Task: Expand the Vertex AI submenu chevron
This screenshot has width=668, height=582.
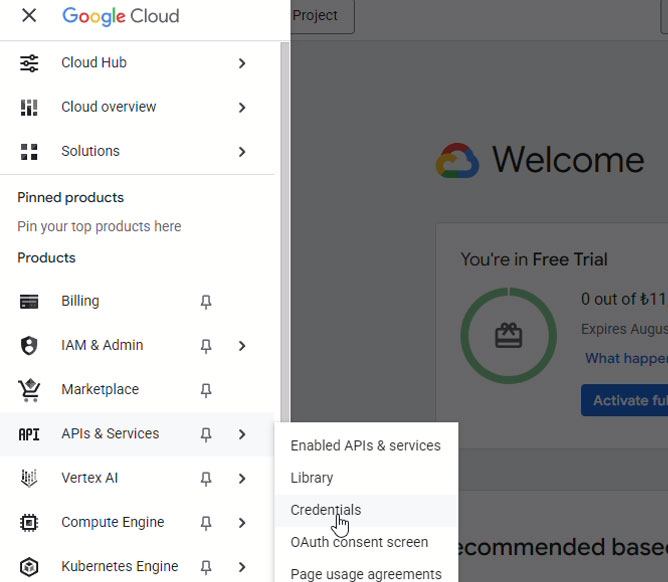Action: pyautogui.click(x=242, y=478)
